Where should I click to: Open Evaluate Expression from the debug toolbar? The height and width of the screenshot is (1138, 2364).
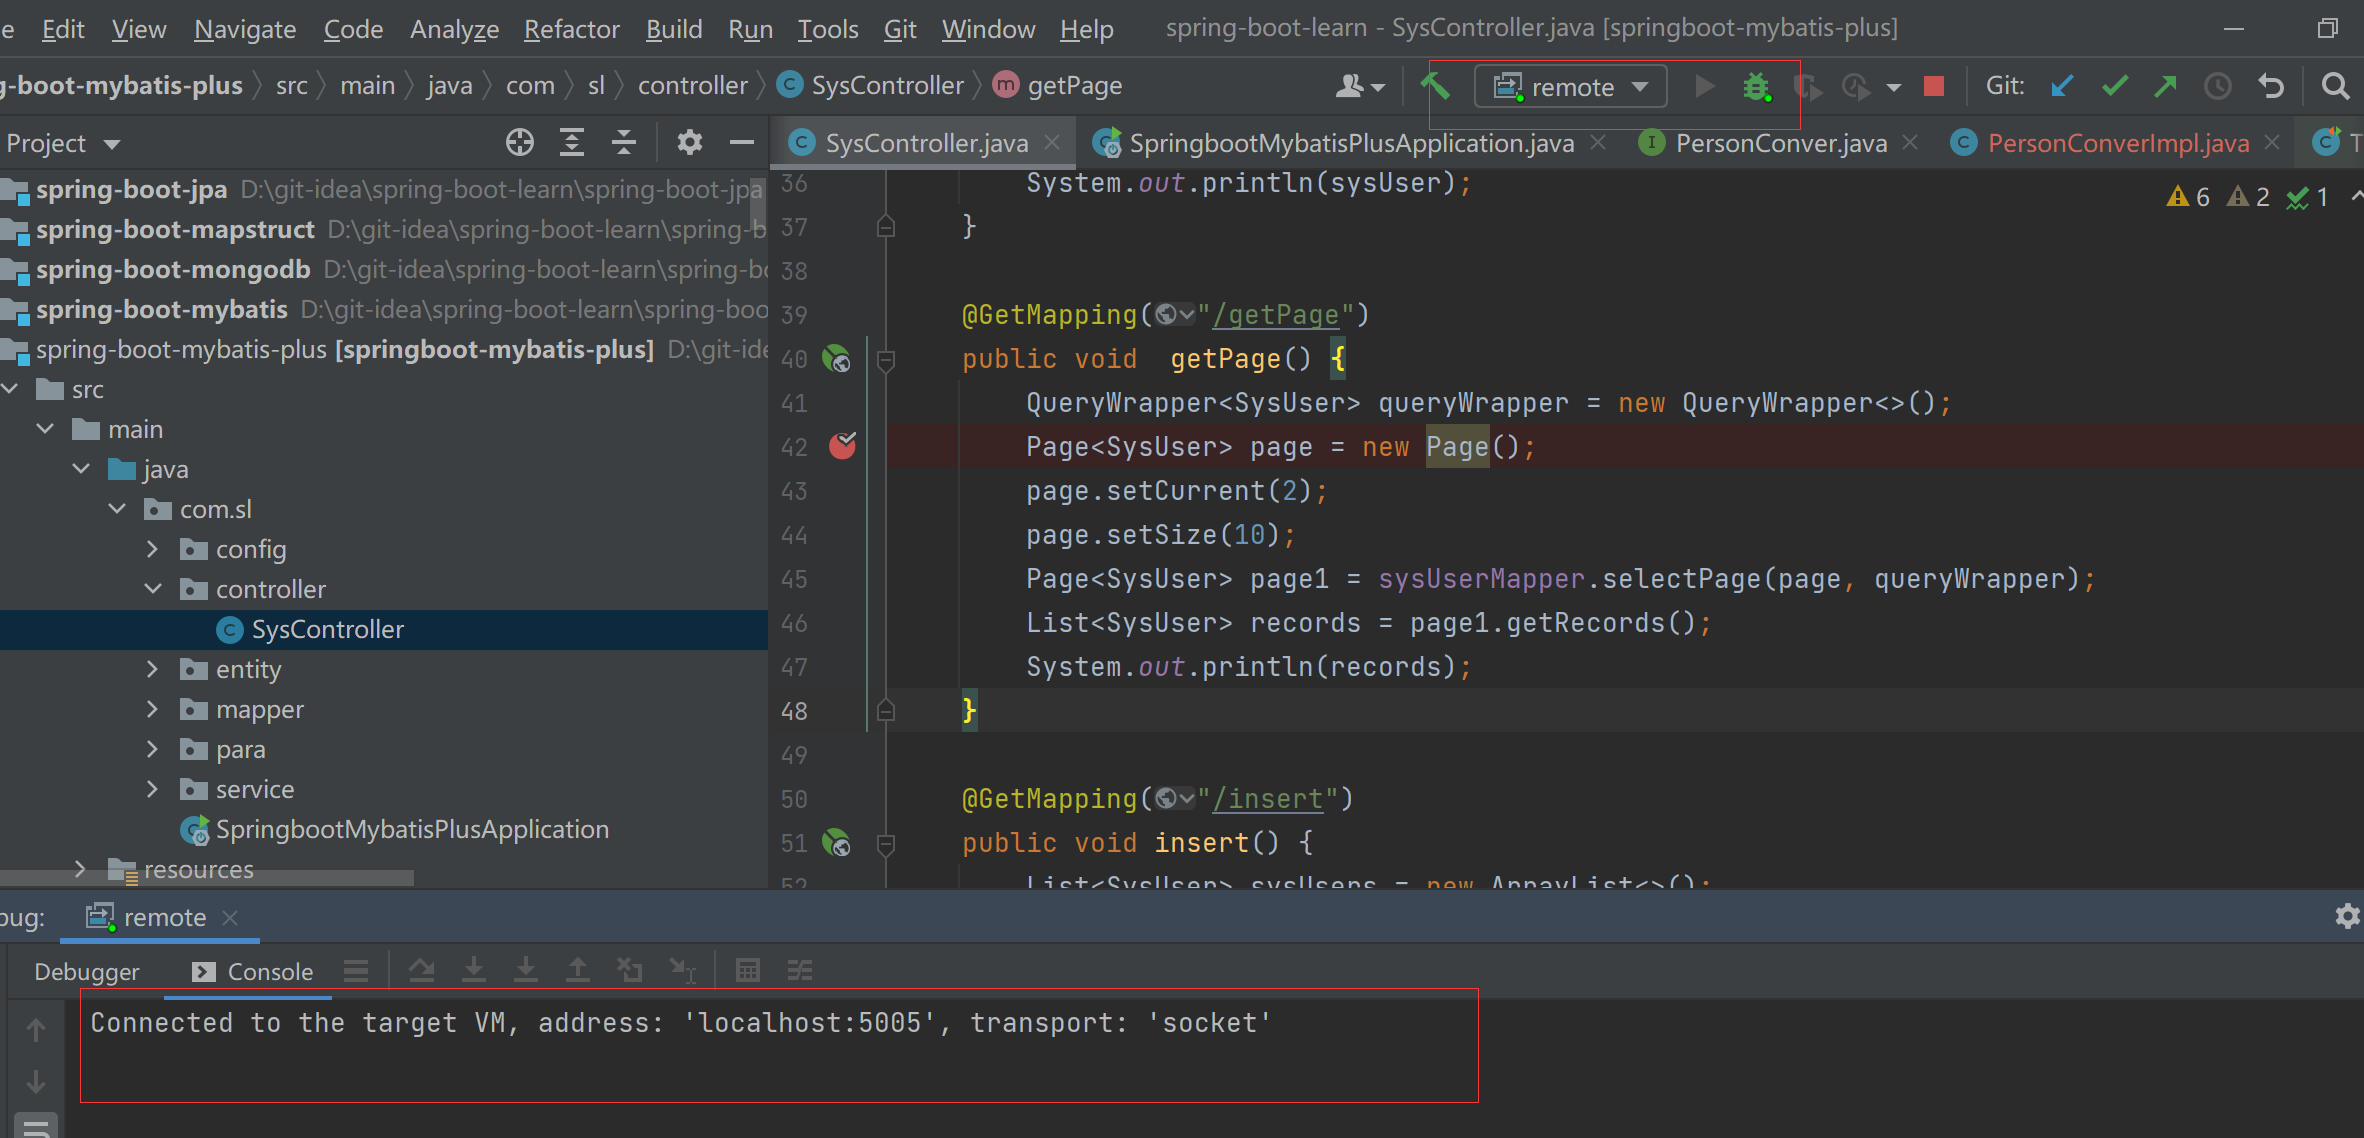[x=748, y=970]
